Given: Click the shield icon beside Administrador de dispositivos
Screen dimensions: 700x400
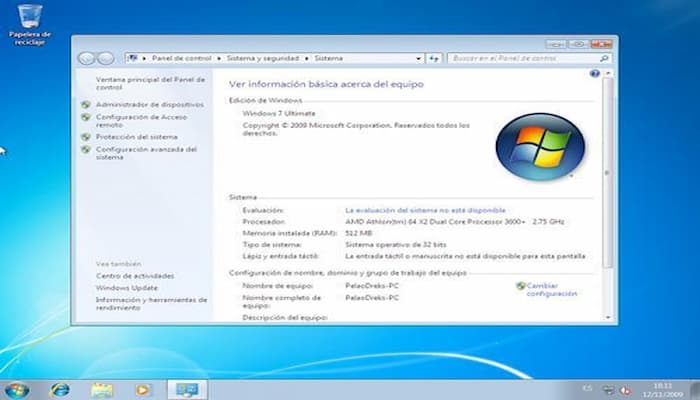Looking at the screenshot, I should [x=86, y=104].
